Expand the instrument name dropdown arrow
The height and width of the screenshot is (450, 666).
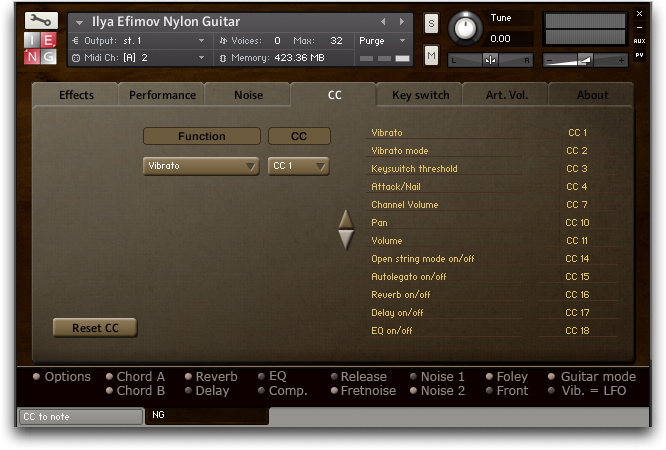tap(79, 22)
